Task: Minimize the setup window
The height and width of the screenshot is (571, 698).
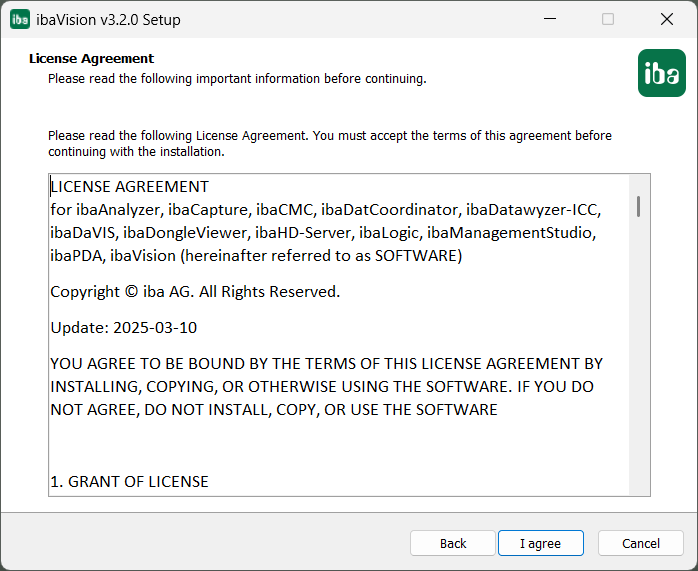Action: (550, 19)
